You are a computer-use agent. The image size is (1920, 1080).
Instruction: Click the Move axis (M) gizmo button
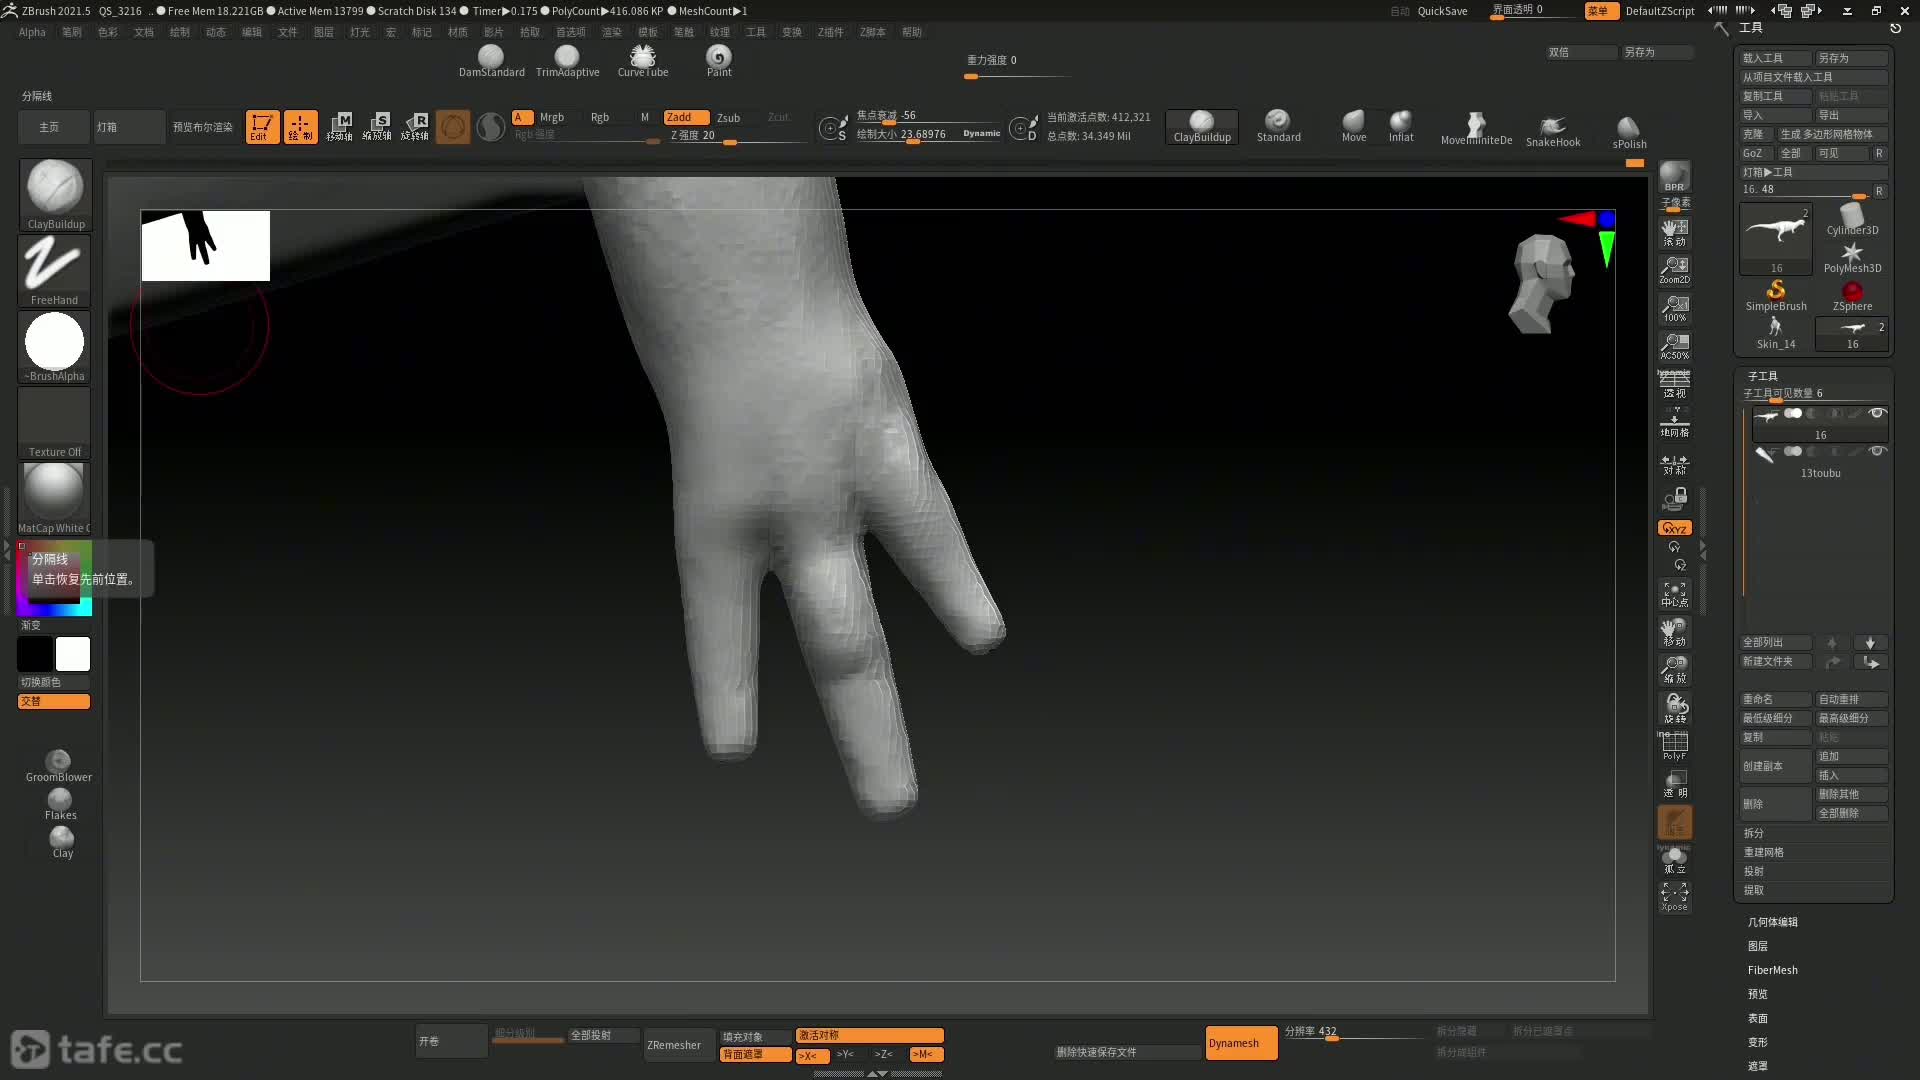pos(339,127)
